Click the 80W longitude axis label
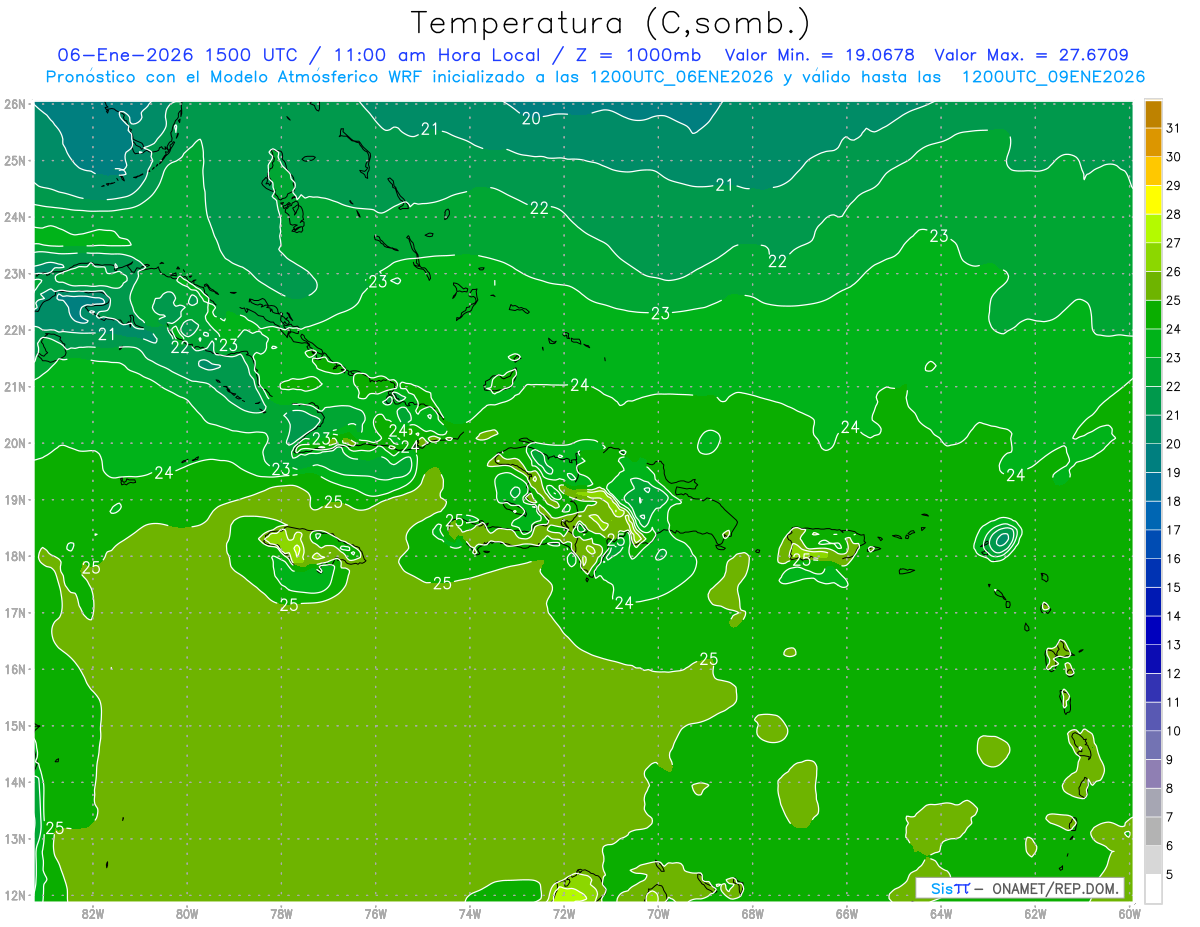The height and width of the screenshot is (927, 1200). [187, 913]
